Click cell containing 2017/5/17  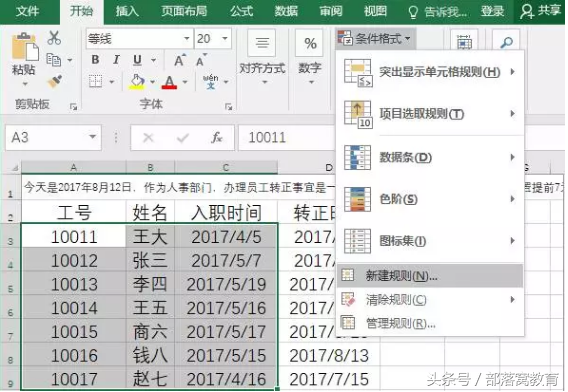click(226, 332)
